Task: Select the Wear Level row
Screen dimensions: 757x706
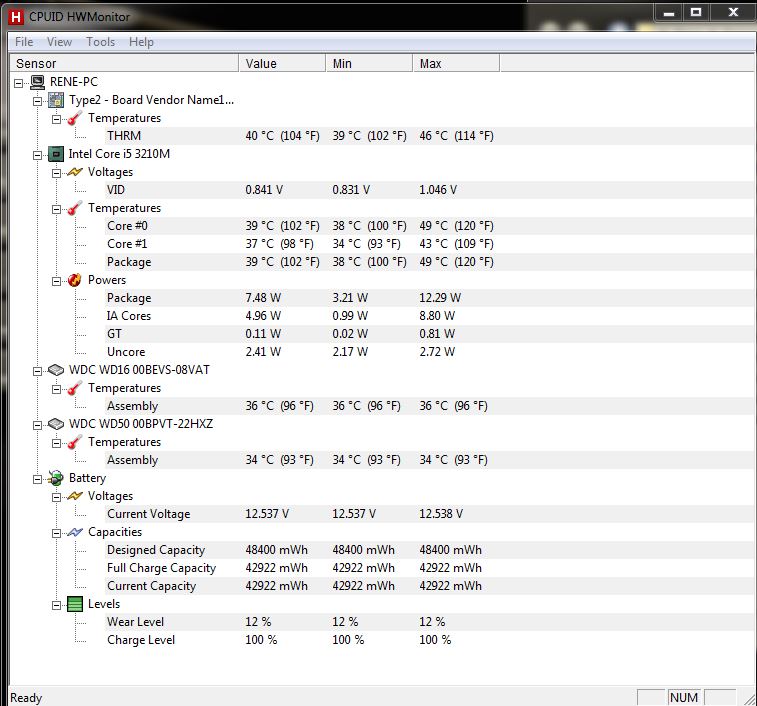Action: click(430, 622)
